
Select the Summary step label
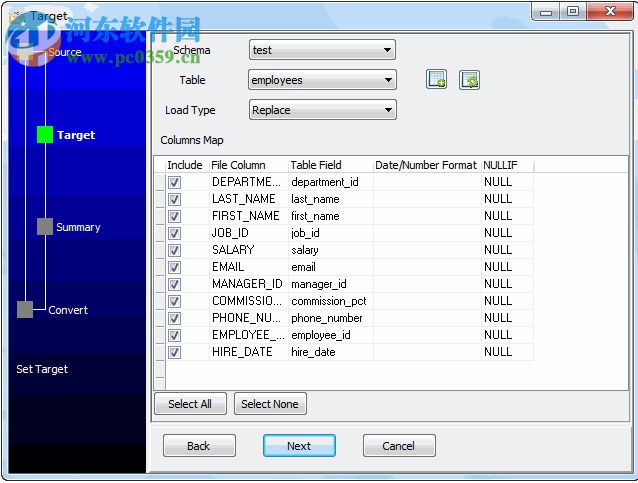[x=78, y=227]
